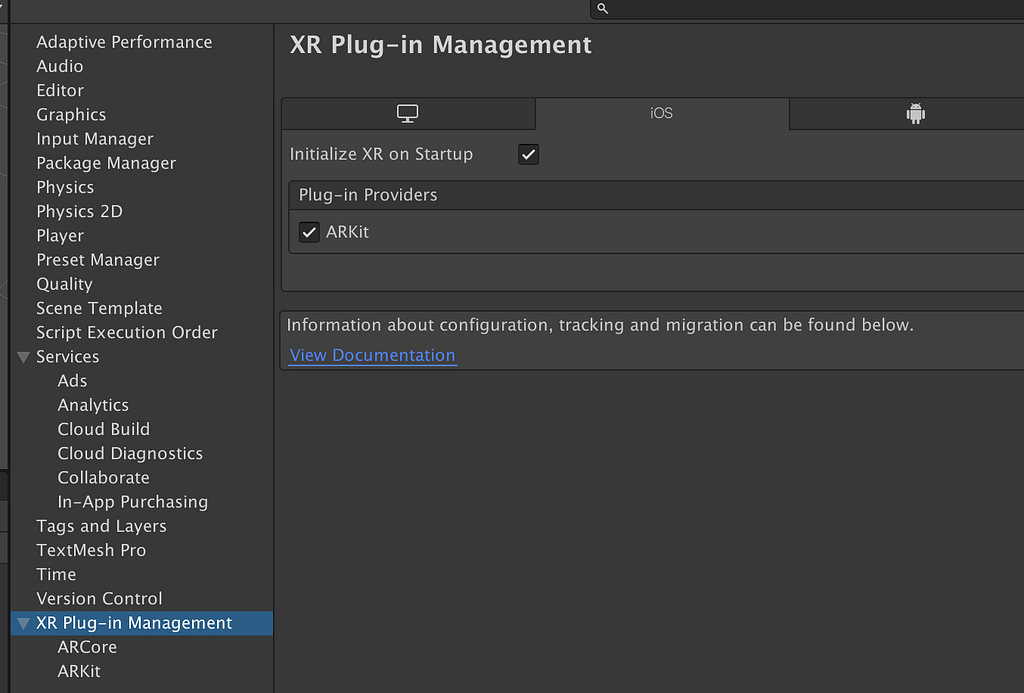Toggle Initialize XR on Startup checkbox
This screenshot has width=1024, height=693.
click(x=528, y=155)
